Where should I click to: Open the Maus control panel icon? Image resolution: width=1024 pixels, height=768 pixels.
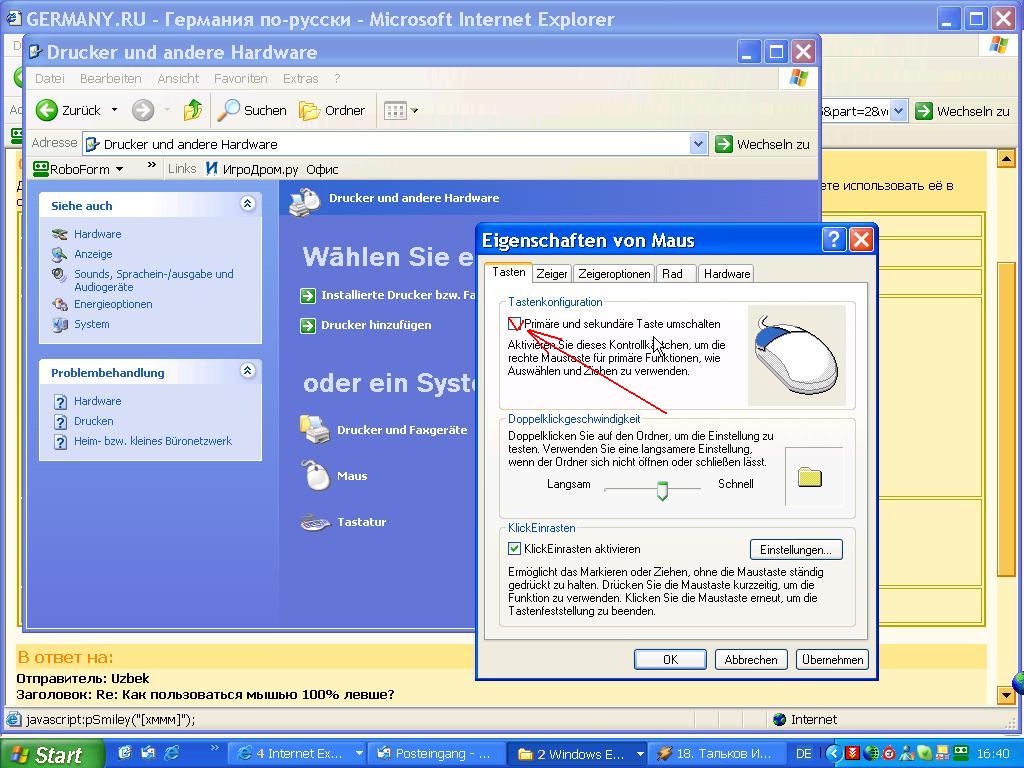(x=317, y=475)
